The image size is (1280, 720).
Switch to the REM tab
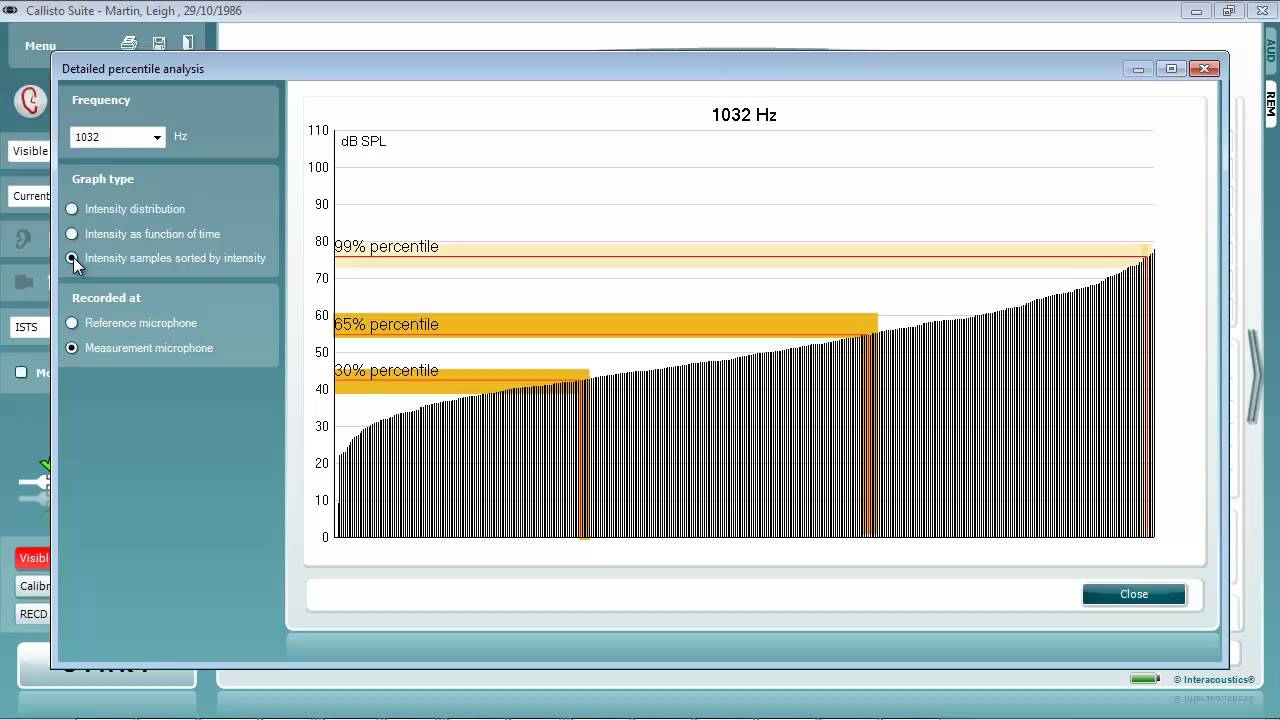coord(1270,103)
